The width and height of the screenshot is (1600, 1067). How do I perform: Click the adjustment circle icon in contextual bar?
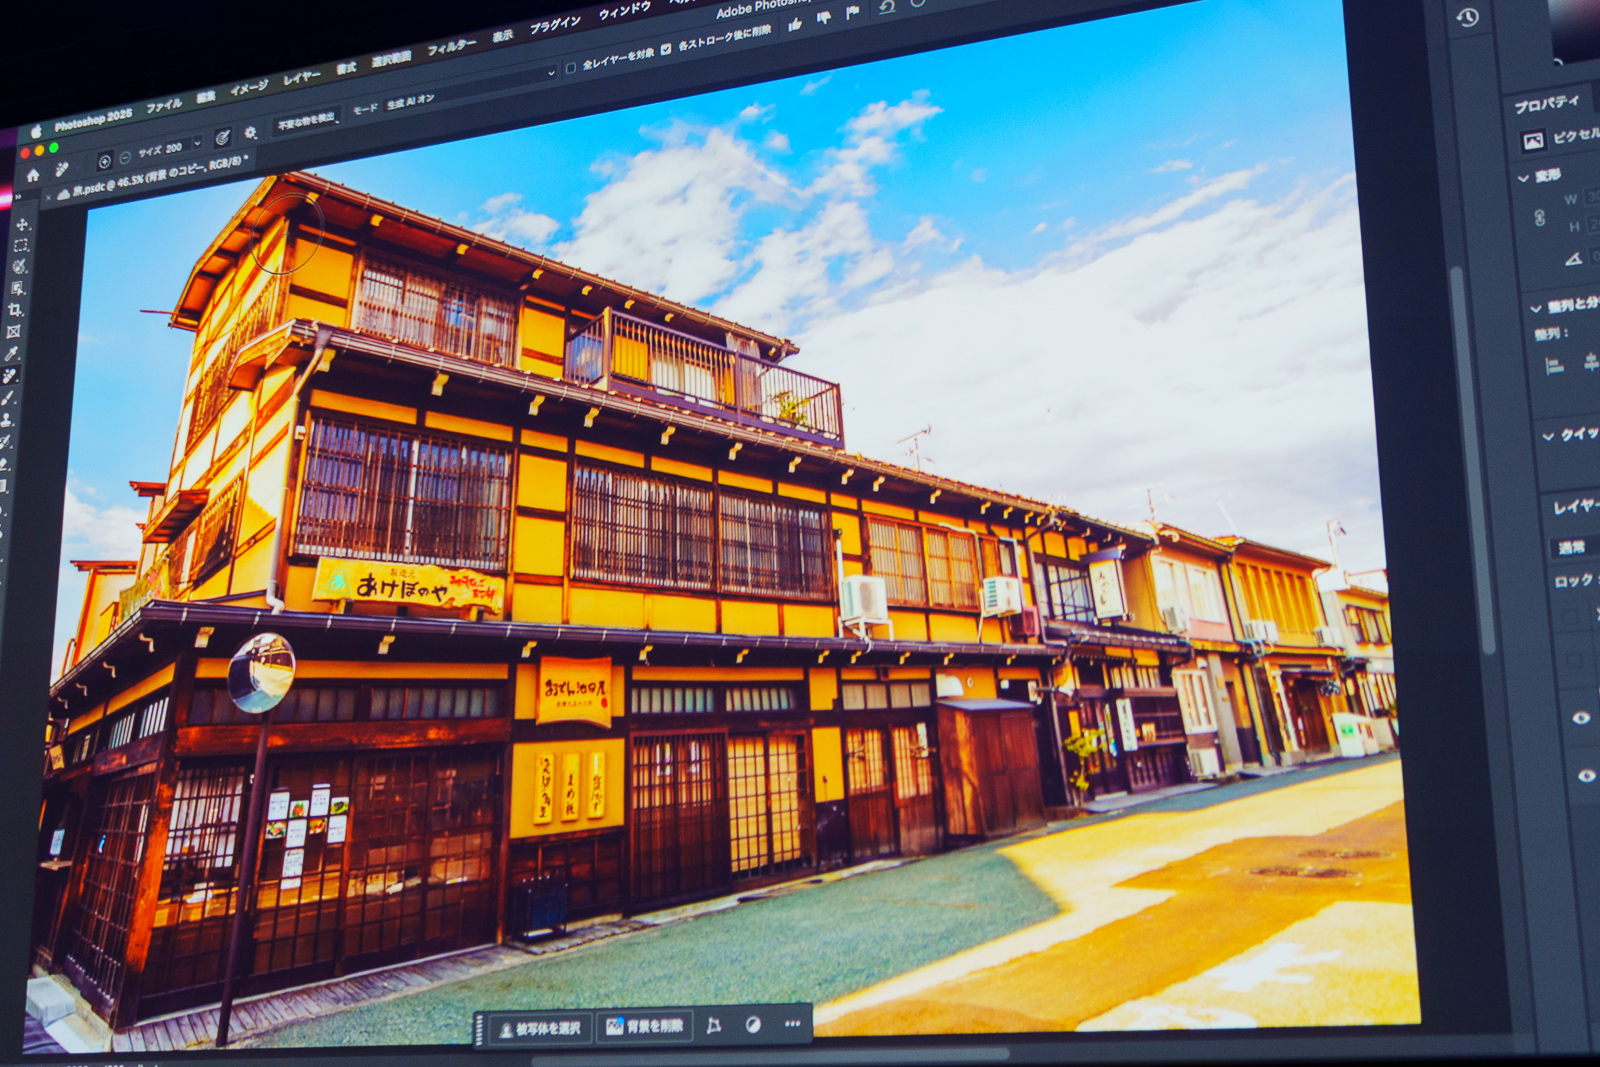click(x=753, y=1025)
